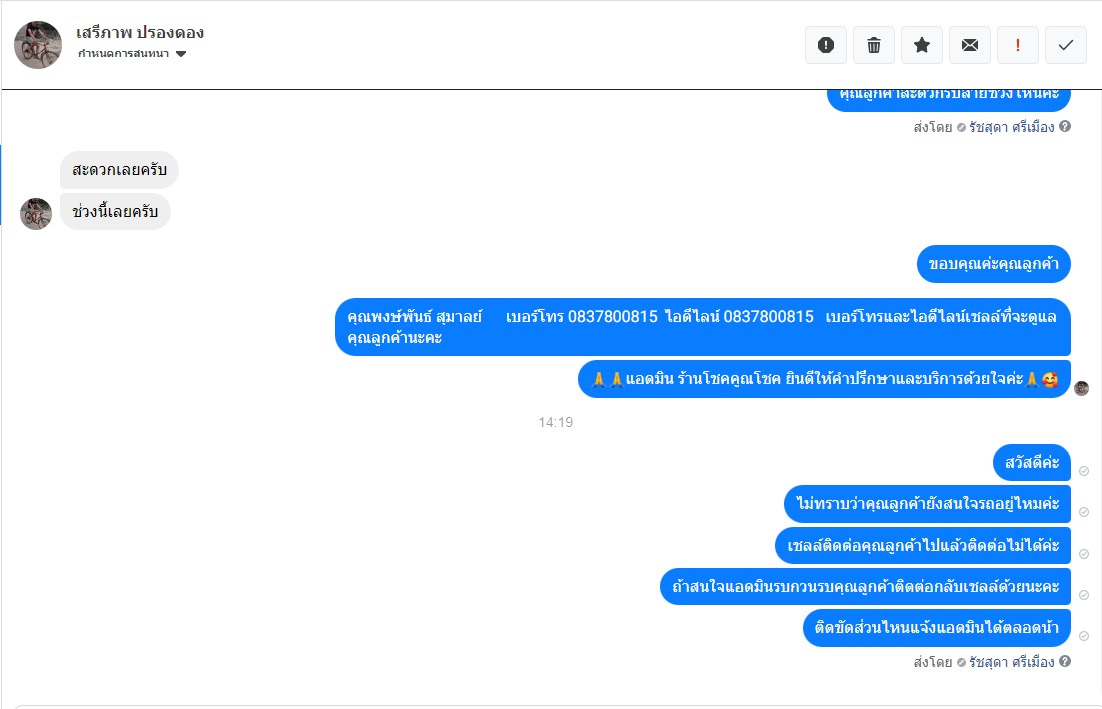Delete conversation with the trash icon
1102x709 pixels.
click(x=874, y=45)
